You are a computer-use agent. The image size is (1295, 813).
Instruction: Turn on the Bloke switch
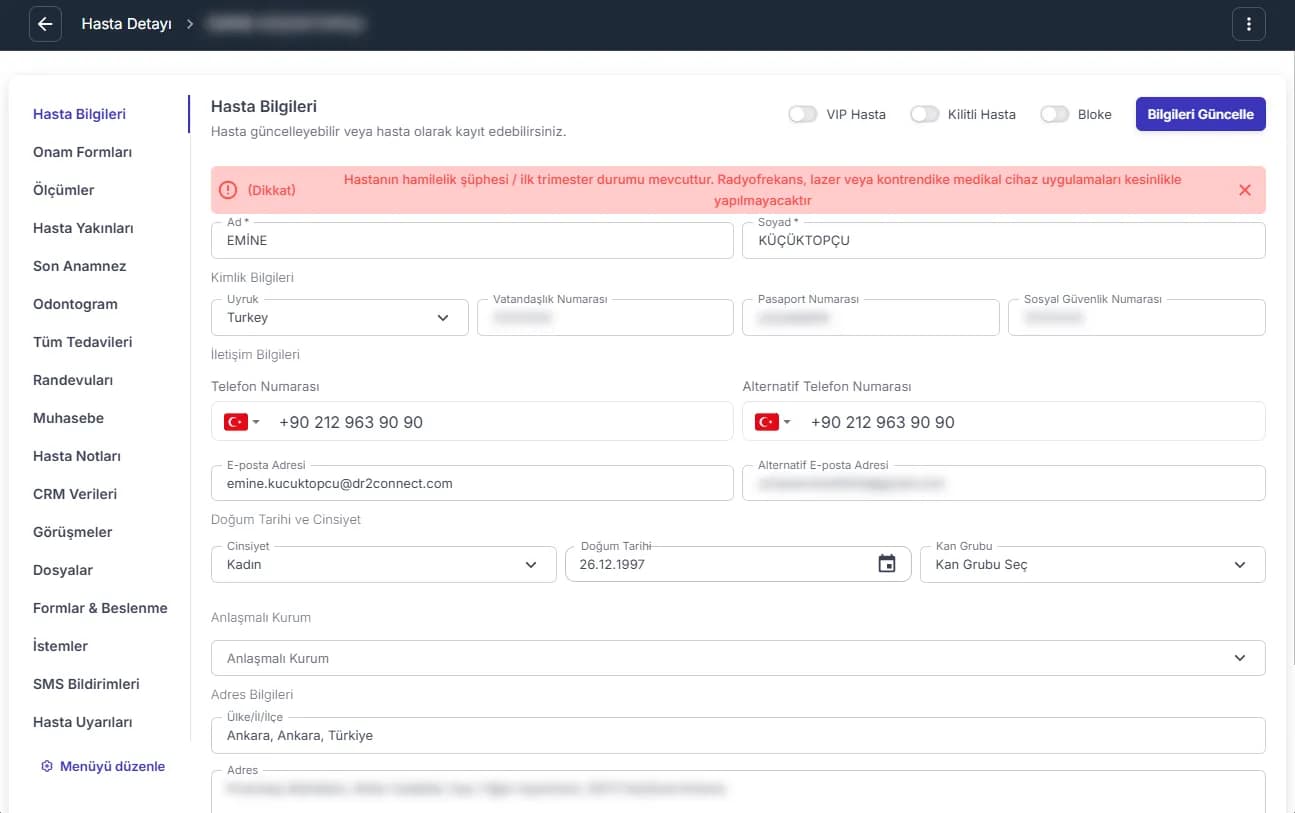pyautogui.click(x=1055, y=114)
